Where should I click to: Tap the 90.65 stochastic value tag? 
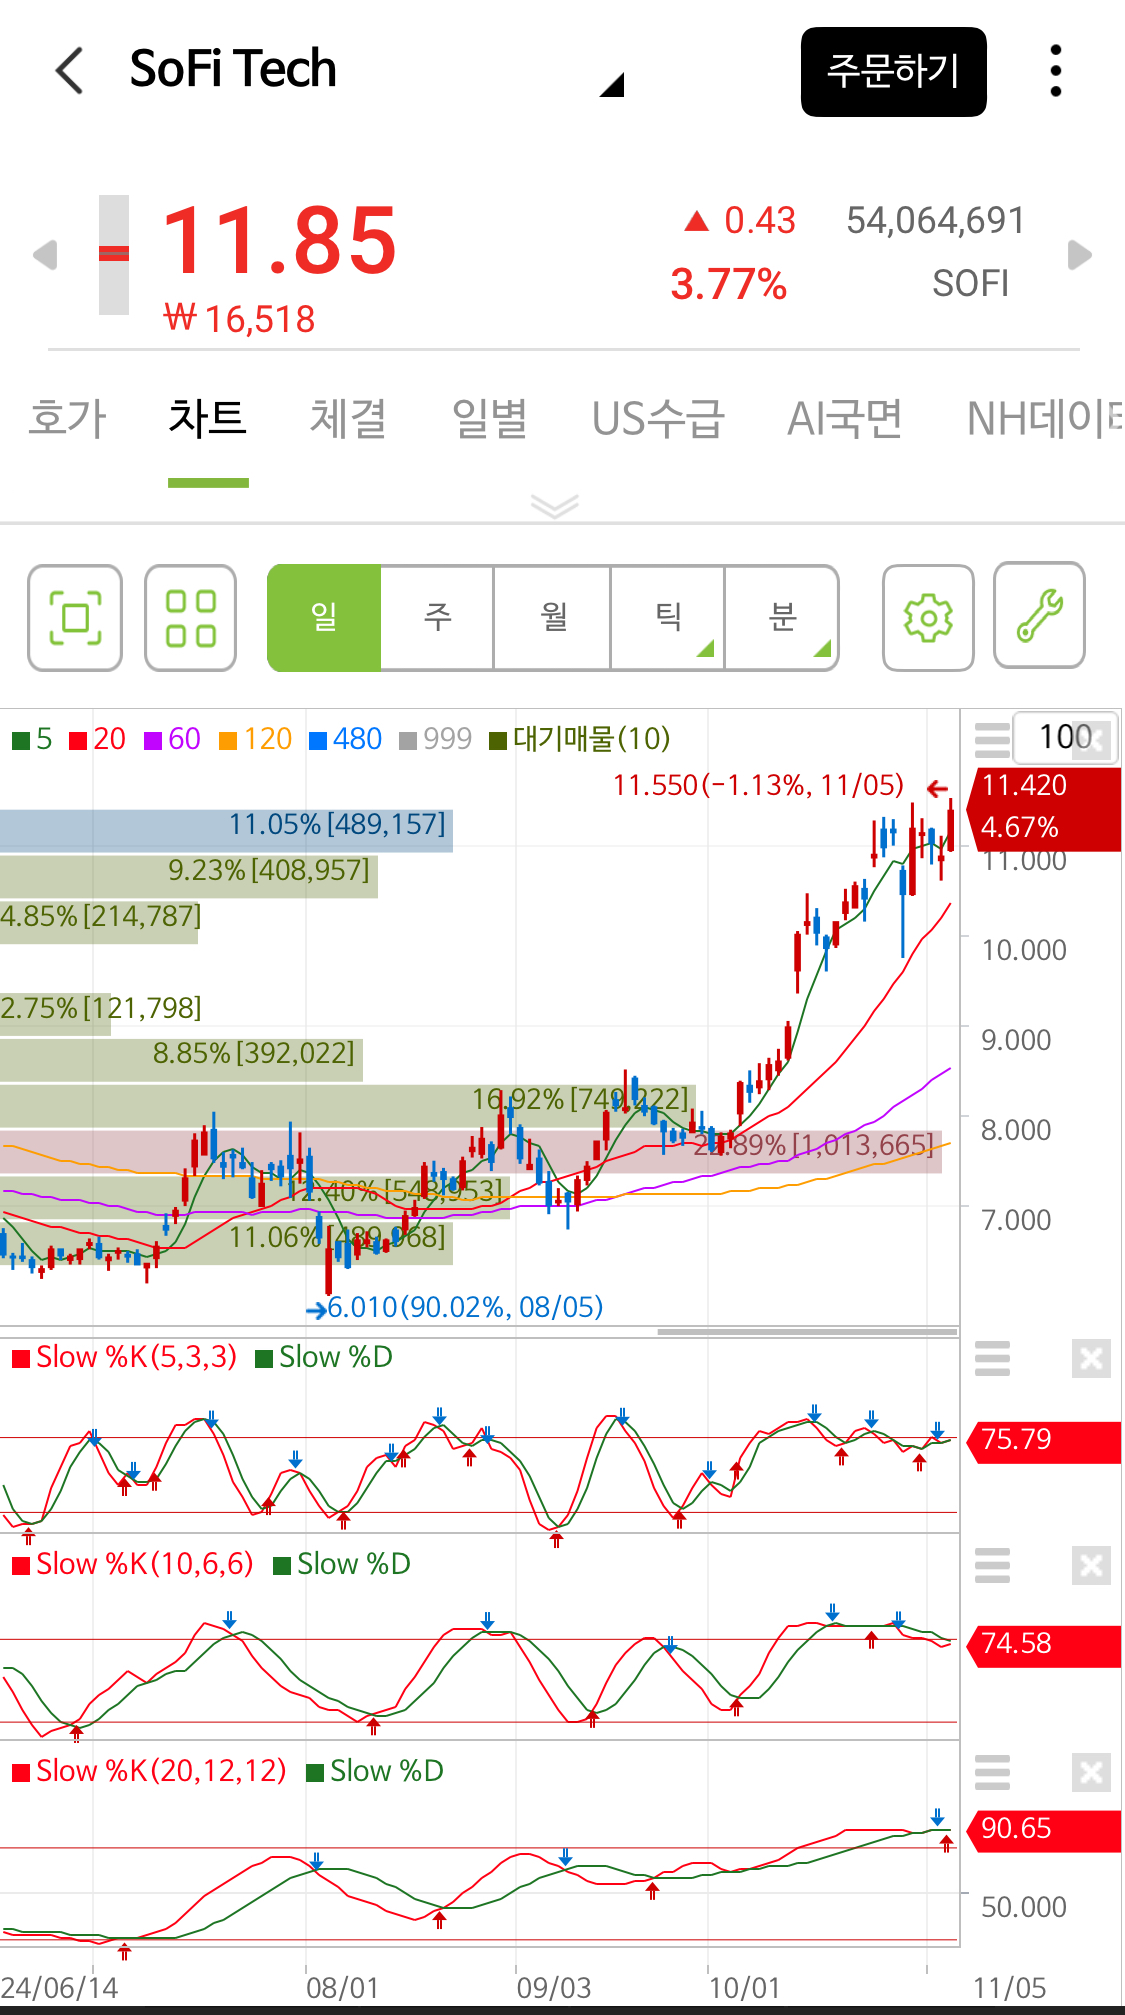[x=1044, y=1829]
